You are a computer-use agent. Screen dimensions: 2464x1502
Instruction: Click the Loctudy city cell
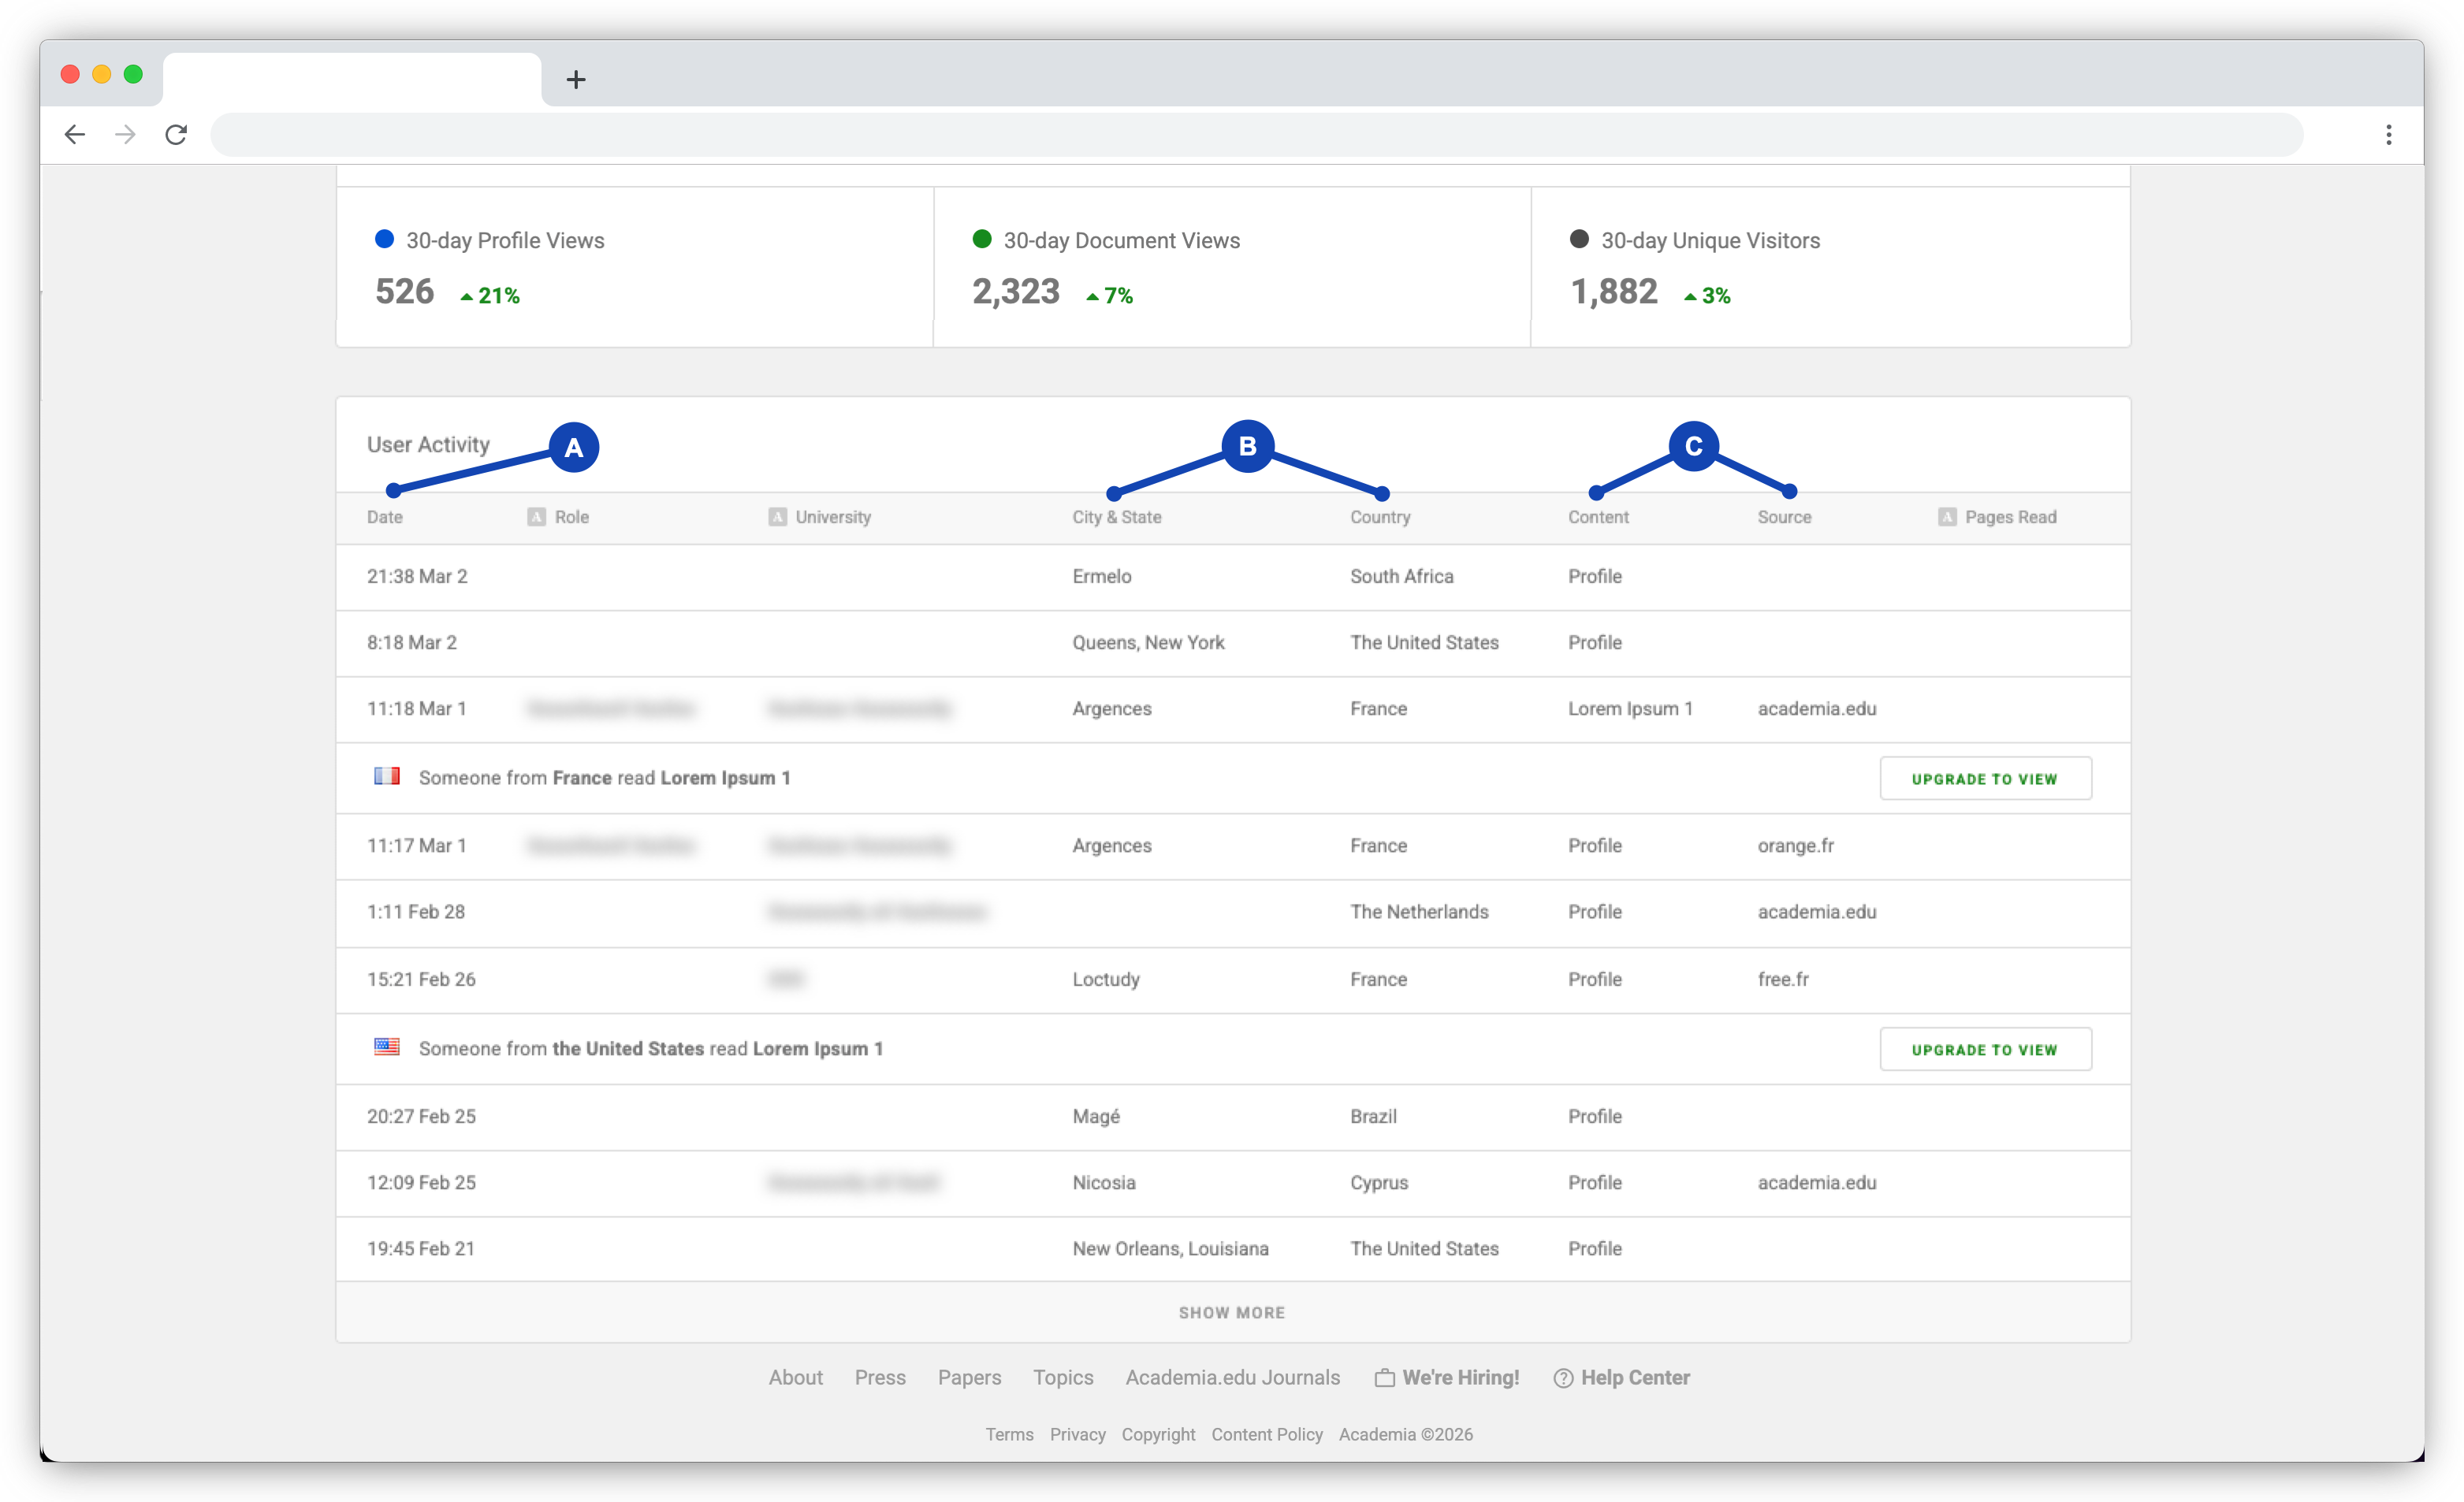coord(1106,980)
